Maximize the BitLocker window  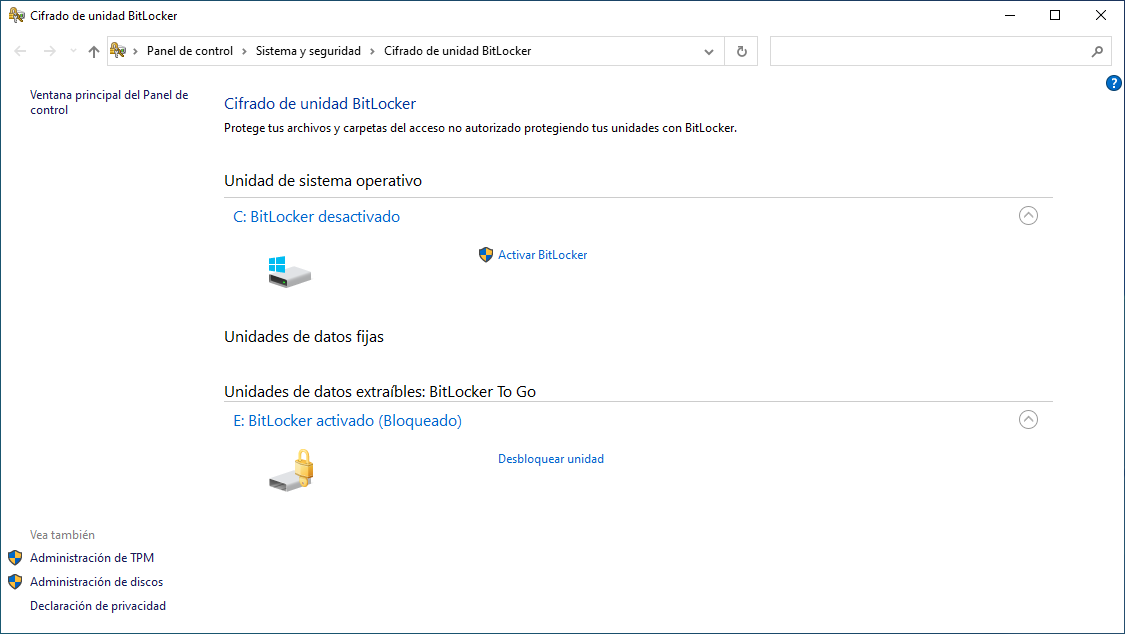(1055, 15)
